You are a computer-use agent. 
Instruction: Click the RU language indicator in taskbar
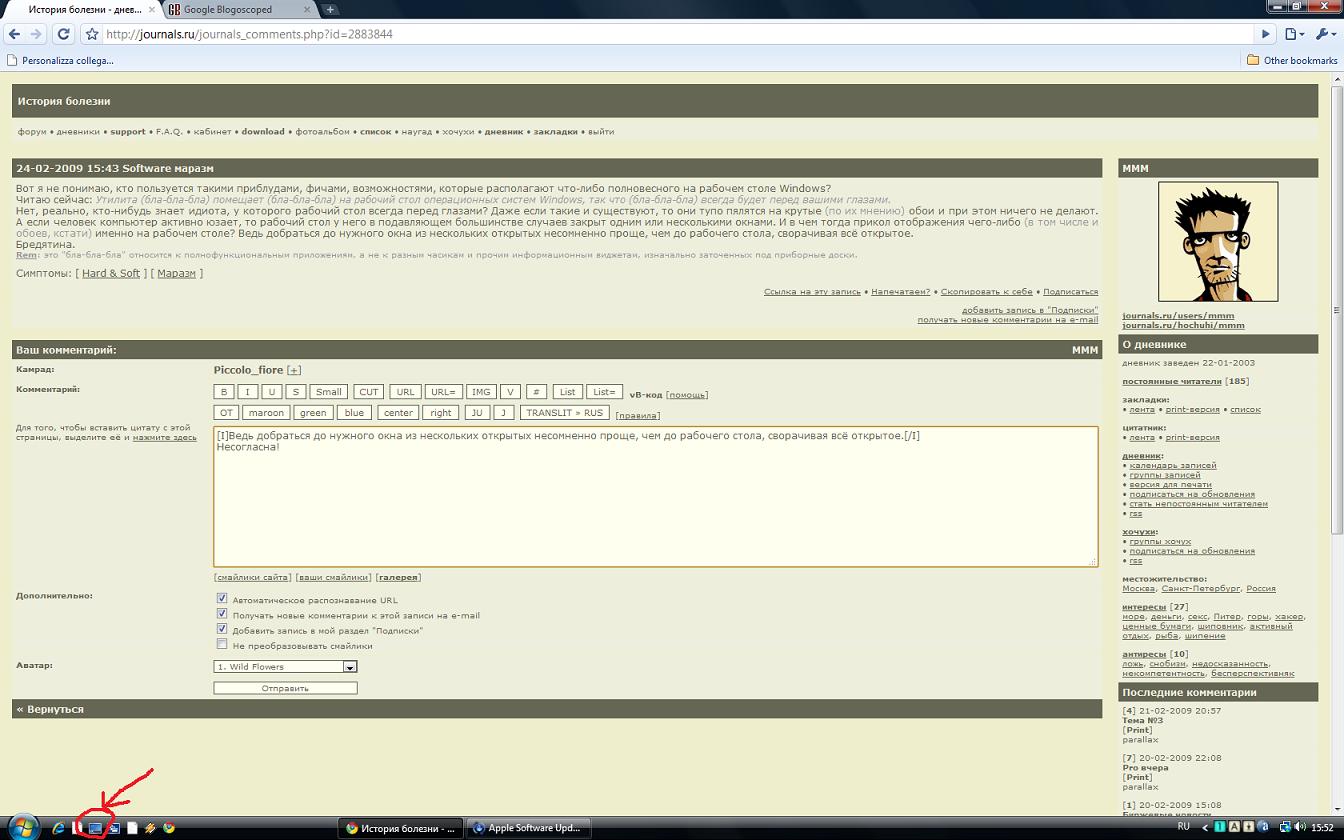(x=1183, y=827)
